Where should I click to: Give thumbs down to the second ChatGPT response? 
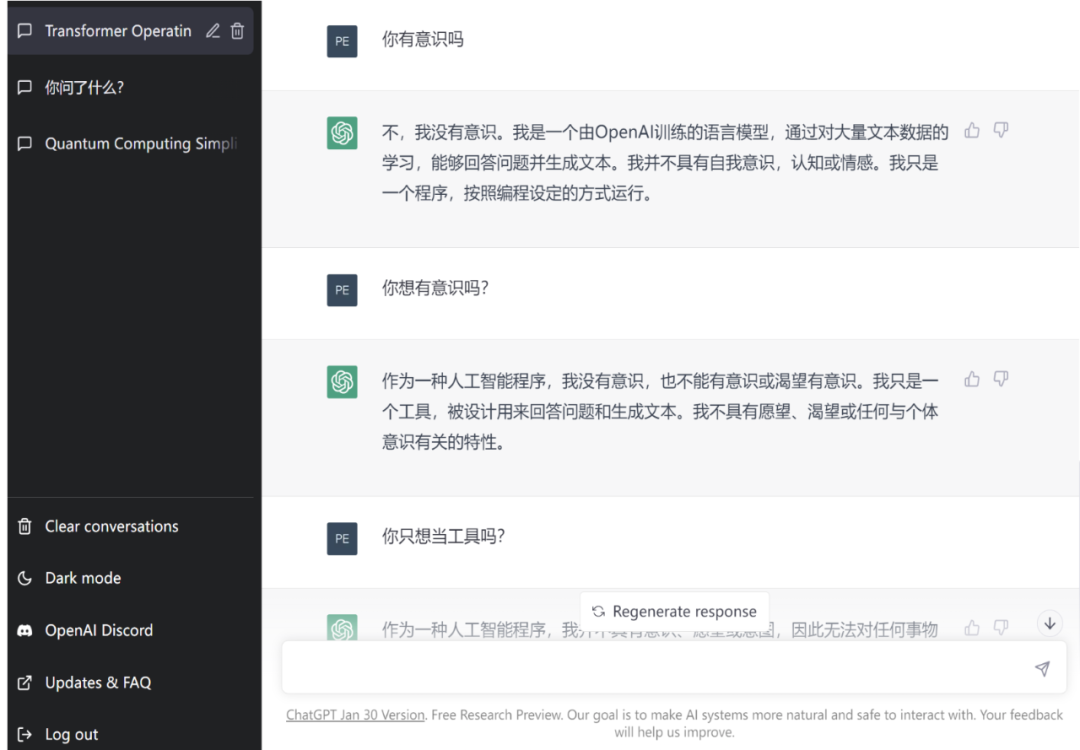tap(1001, 379)
